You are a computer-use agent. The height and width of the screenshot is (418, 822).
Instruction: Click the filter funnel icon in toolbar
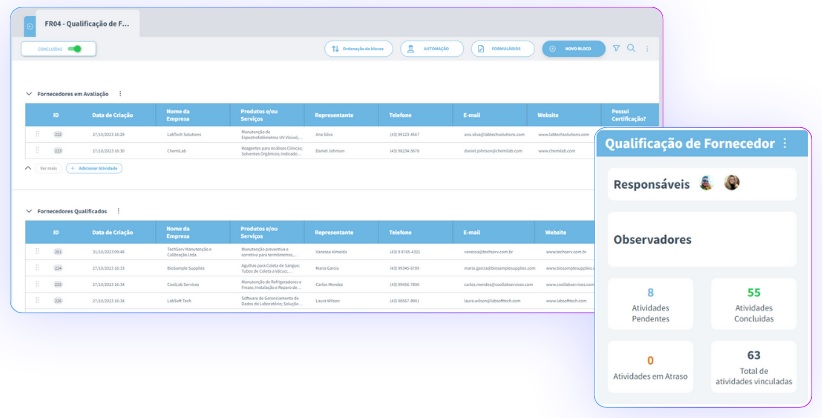tap(616, 48)
